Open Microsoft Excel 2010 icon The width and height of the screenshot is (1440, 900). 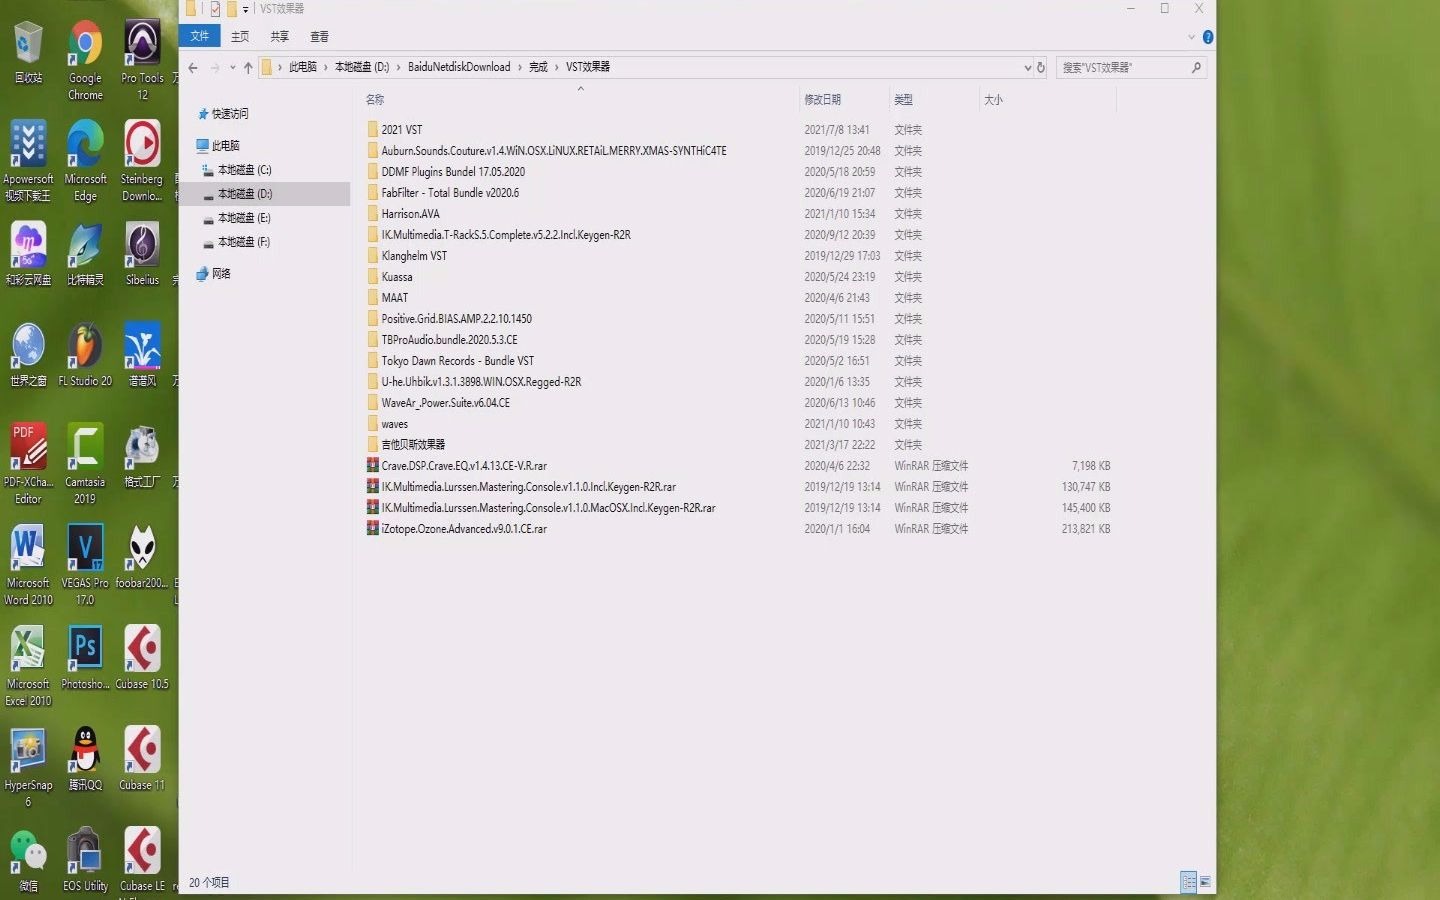(28, 666)
